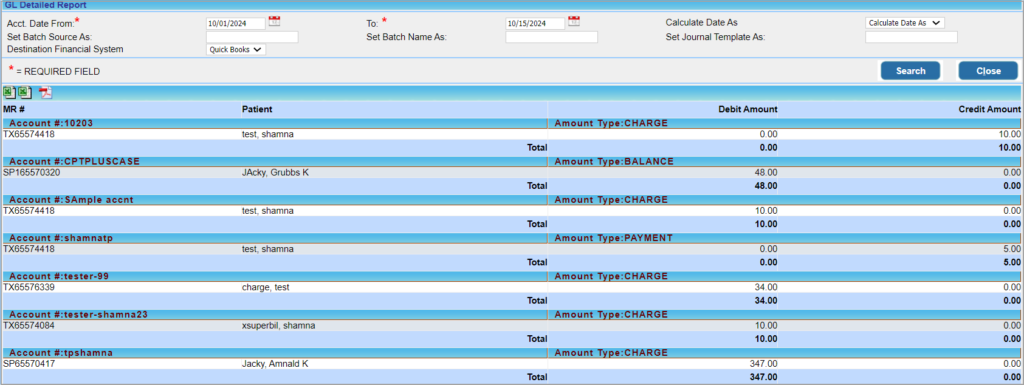Screen dimensions: 1024x385
Task: Export report as PDF icon
Action: [x=45, y=93]
